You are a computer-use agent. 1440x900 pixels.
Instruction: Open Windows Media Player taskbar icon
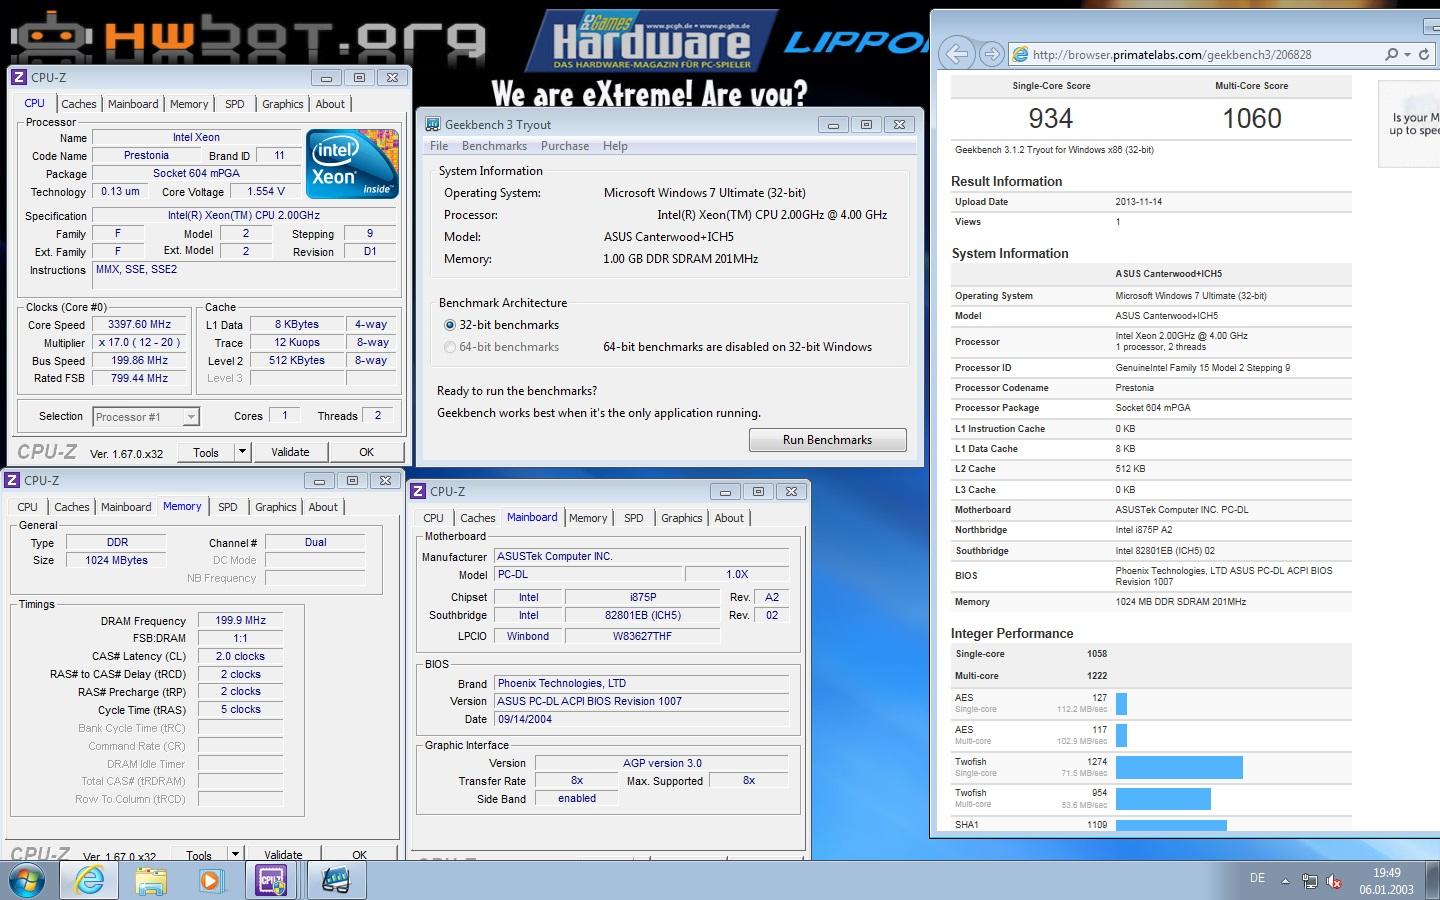[x=209, y=881]
